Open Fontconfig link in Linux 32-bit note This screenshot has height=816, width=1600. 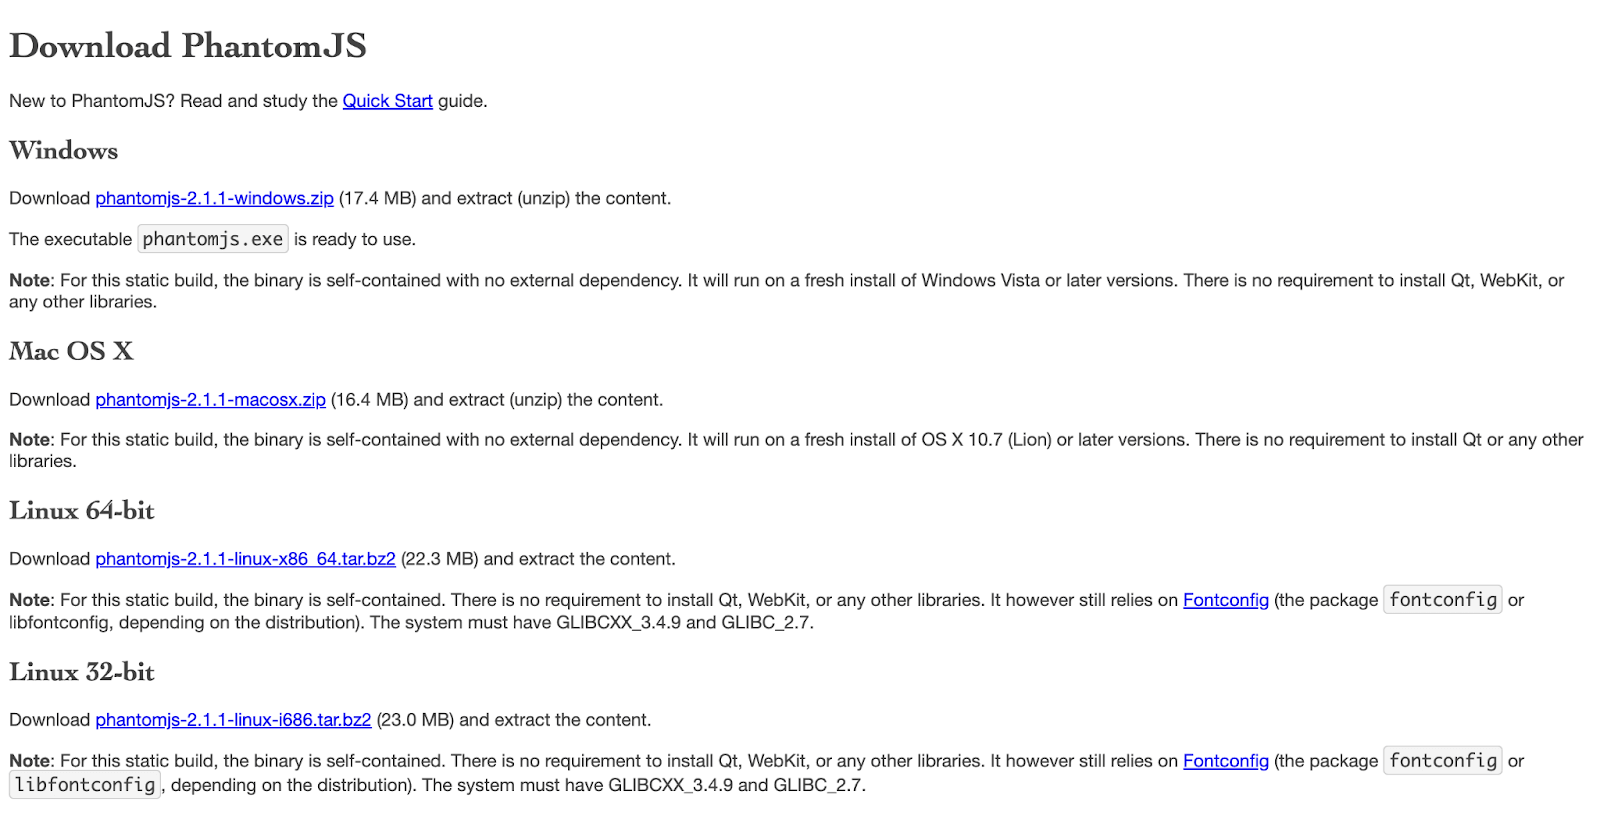[1225, 761]
